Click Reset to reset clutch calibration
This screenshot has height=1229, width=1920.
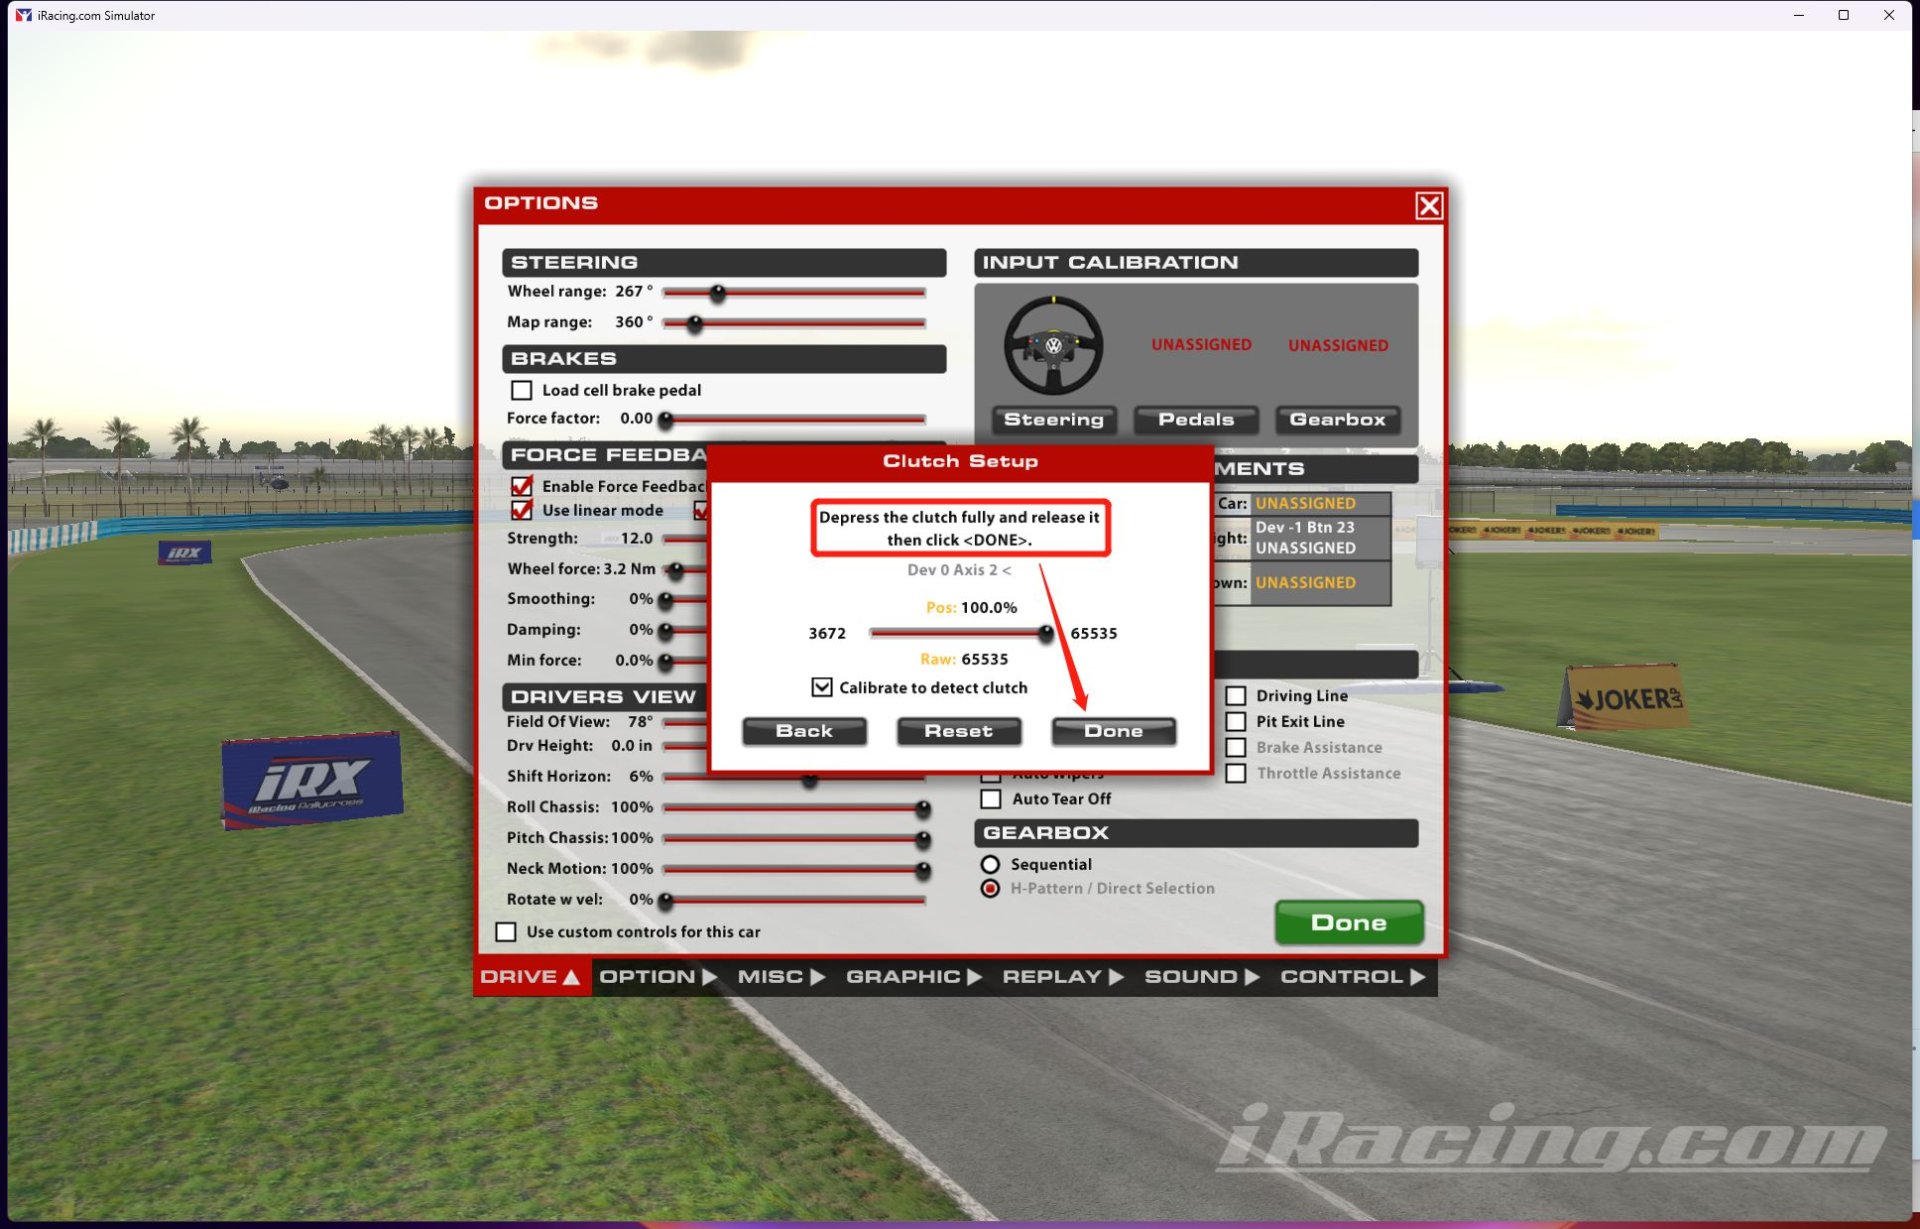coord(959,729)
